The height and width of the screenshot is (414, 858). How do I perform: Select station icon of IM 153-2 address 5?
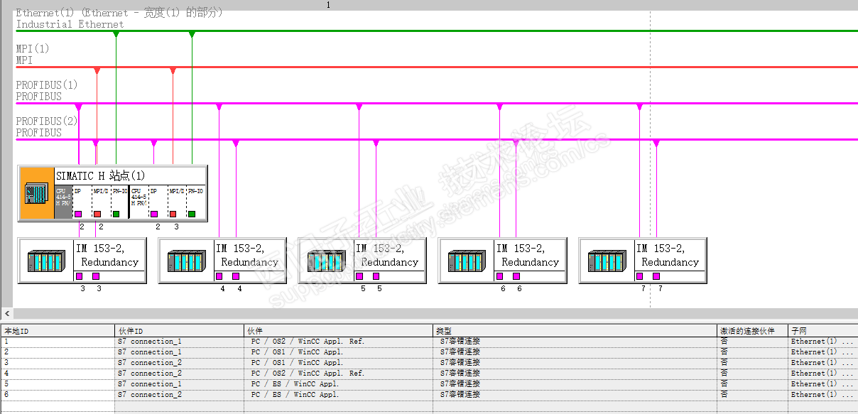click(326, 260)
